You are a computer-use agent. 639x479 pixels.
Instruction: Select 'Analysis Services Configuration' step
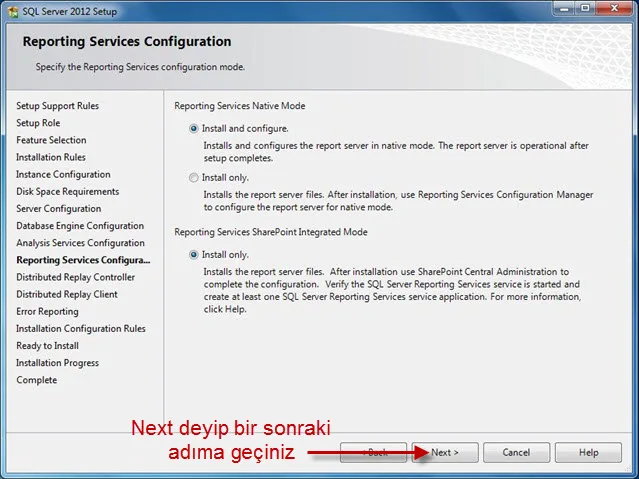click(80, 243)
